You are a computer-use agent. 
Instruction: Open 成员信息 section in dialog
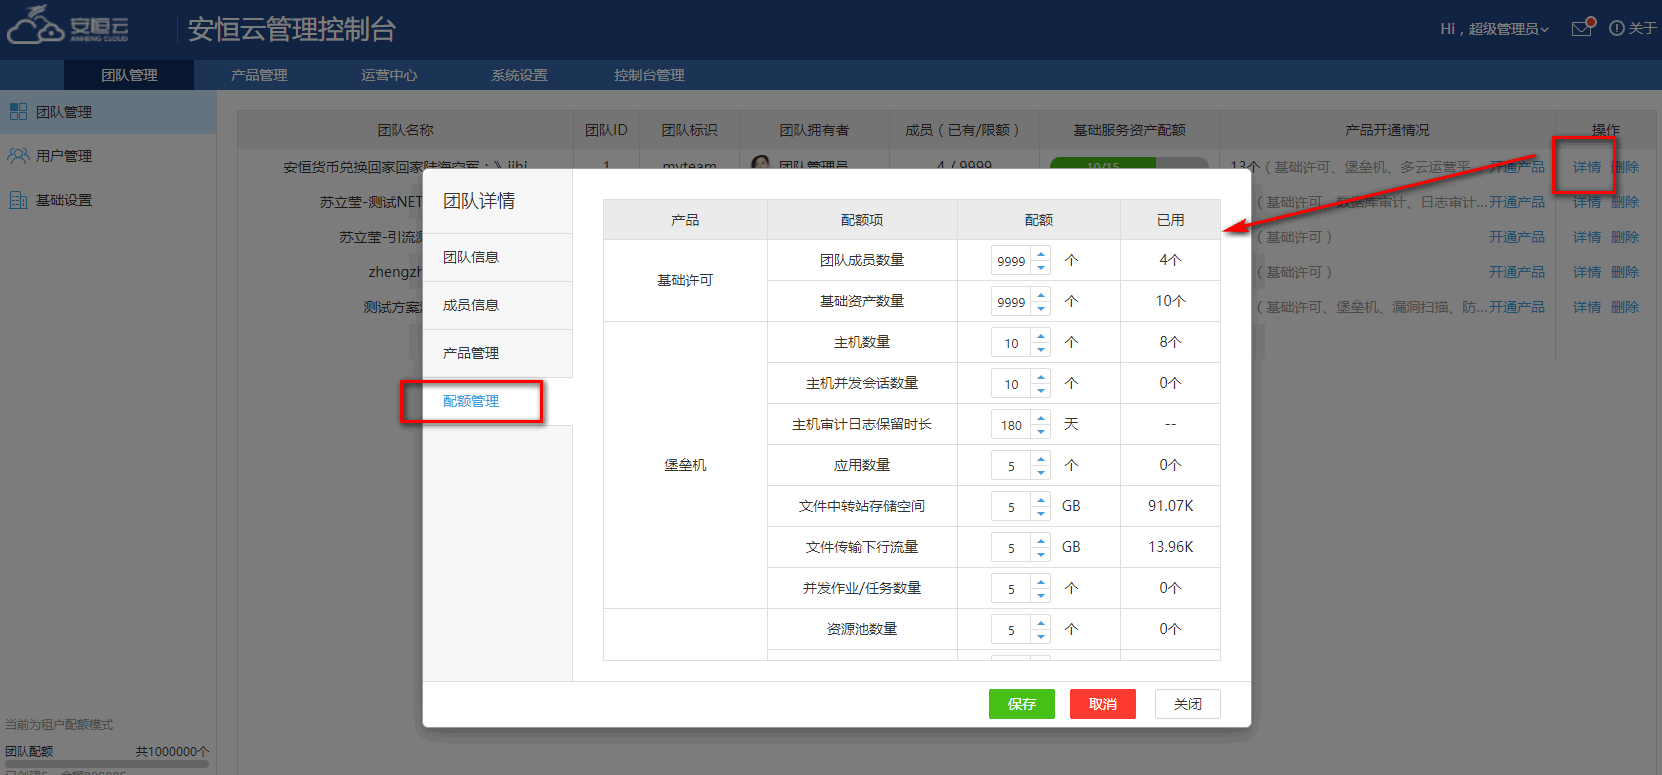(498, 305)
